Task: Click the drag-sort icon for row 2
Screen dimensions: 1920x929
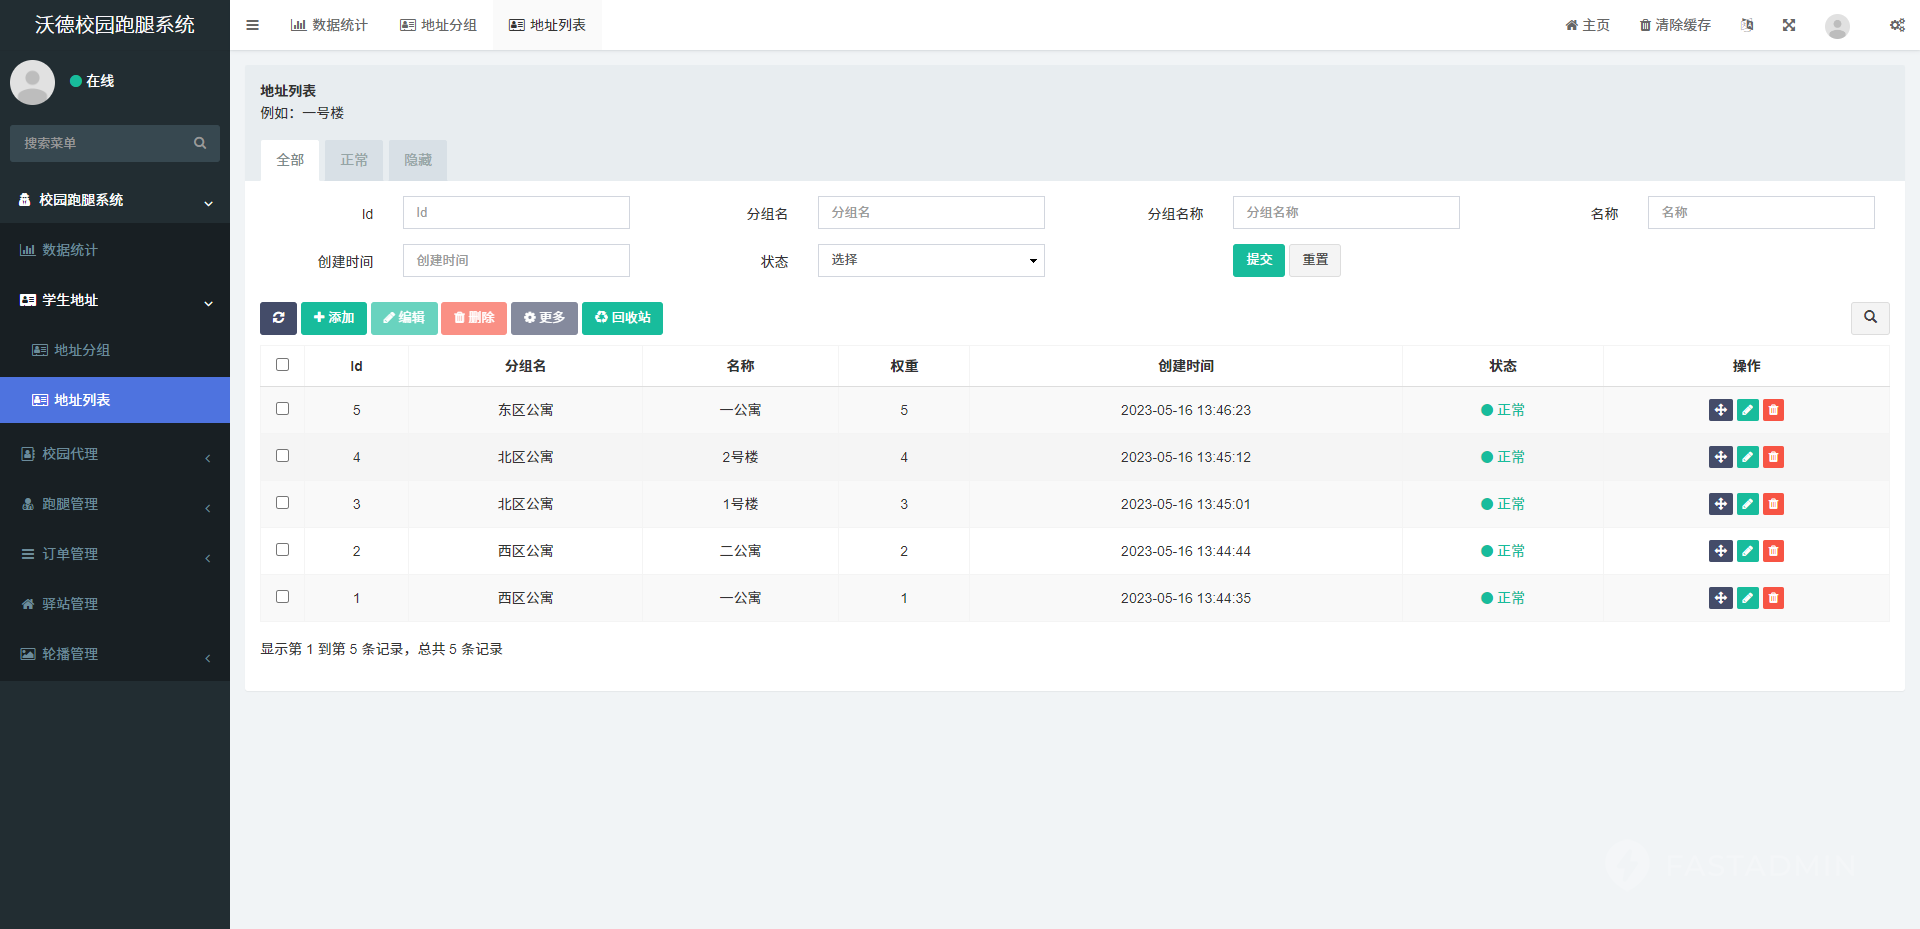Action: pos(1721,551)
